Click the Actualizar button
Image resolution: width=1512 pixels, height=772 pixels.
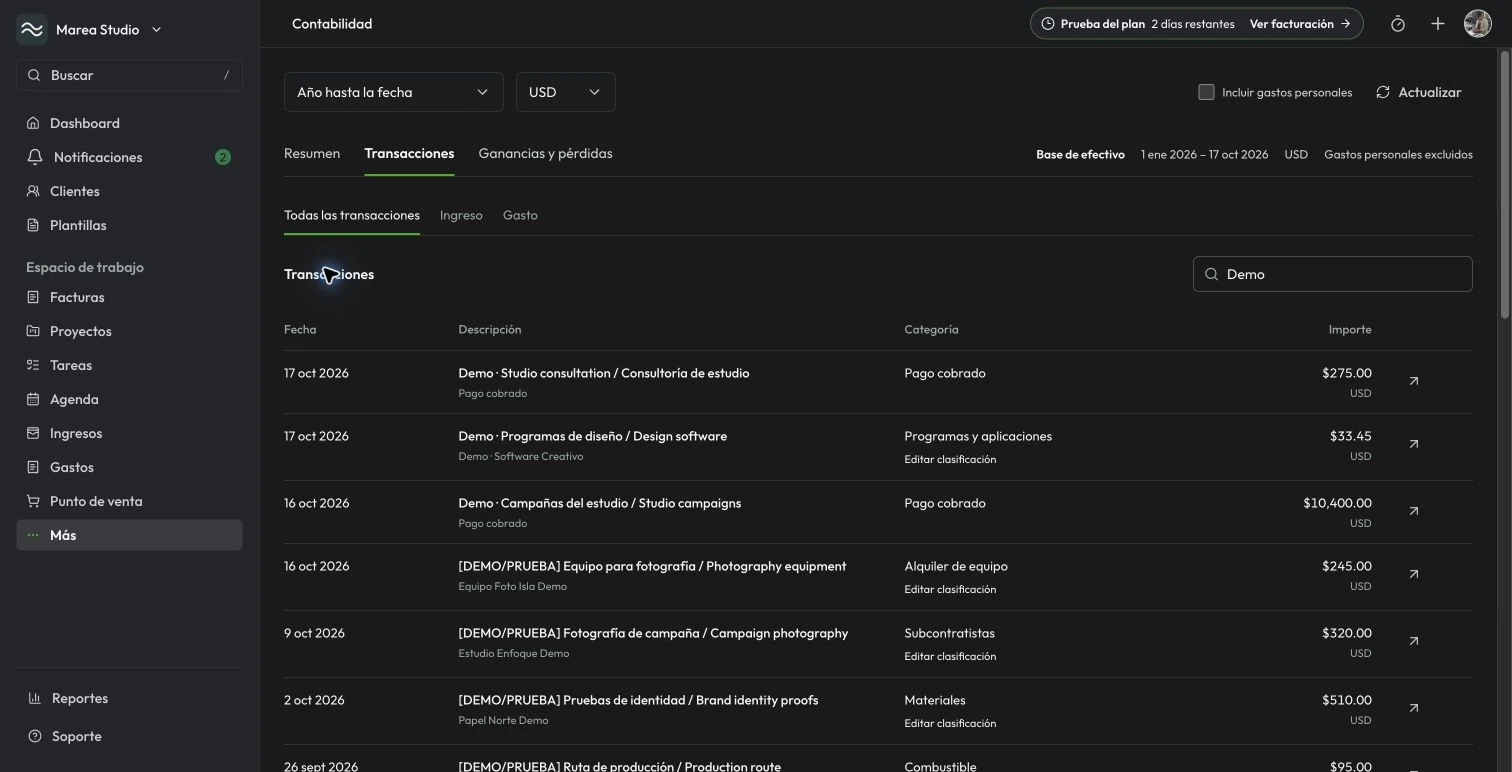pos(1418,92)
